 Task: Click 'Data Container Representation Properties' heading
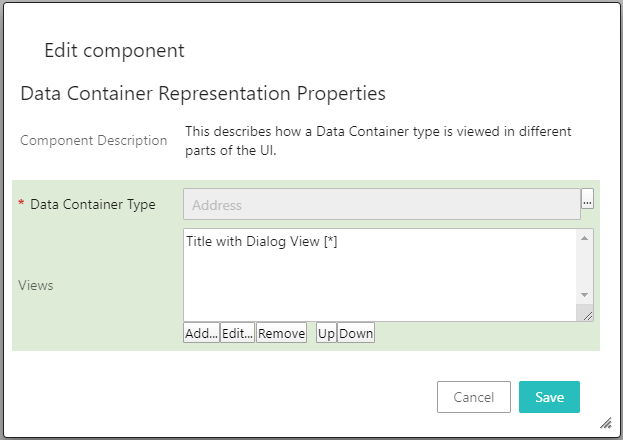[203, 94]
